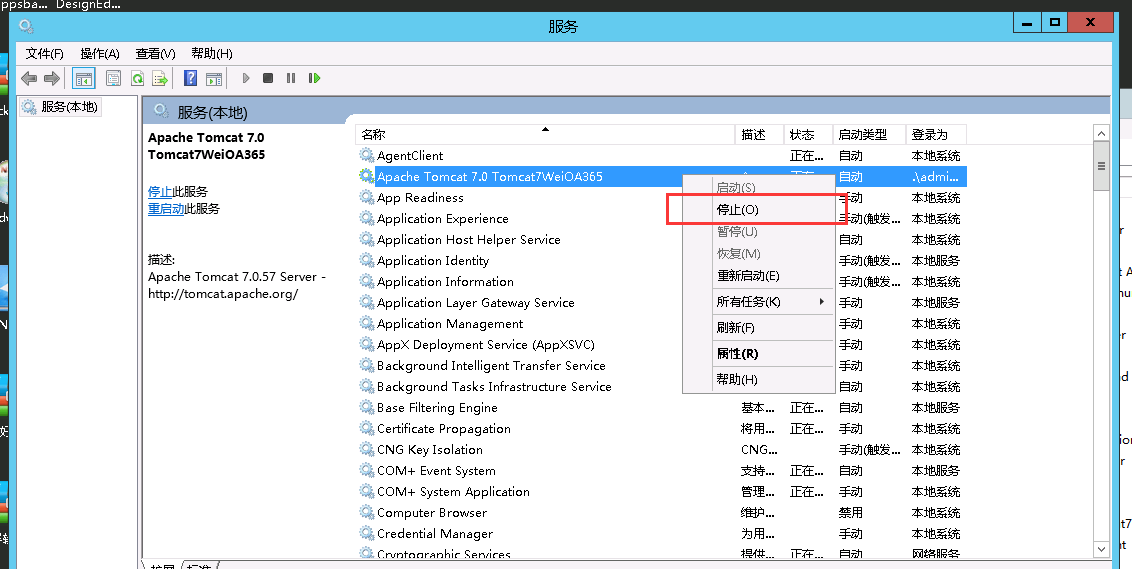Select the Application Host Helper Service row
Screen dimensions: 1132x569
661,239
